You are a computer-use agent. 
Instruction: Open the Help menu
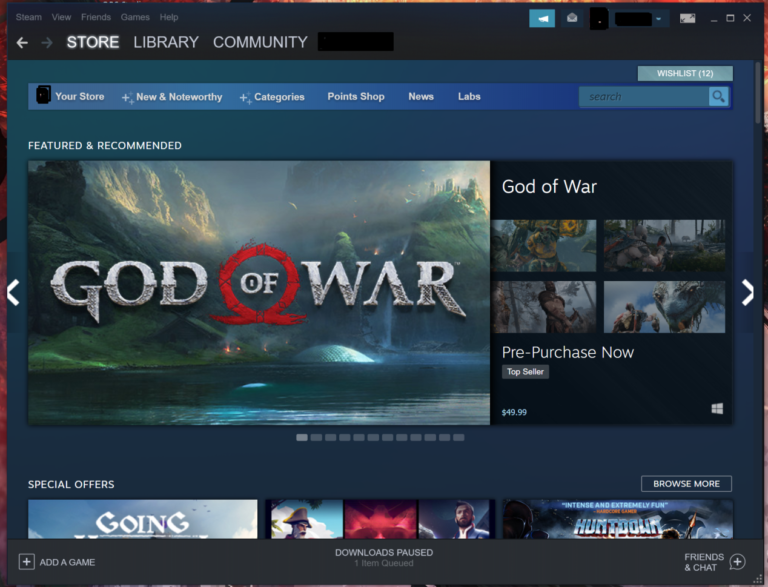169,17
